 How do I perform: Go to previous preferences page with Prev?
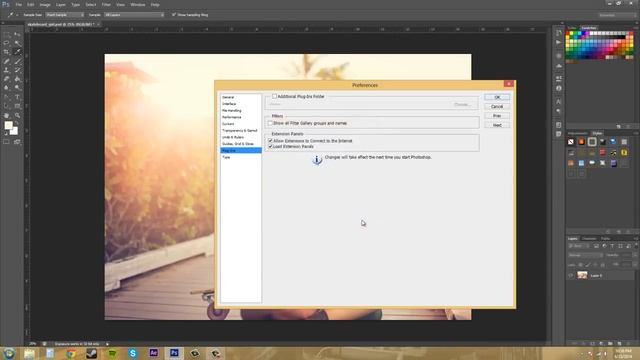coord(497,116)
